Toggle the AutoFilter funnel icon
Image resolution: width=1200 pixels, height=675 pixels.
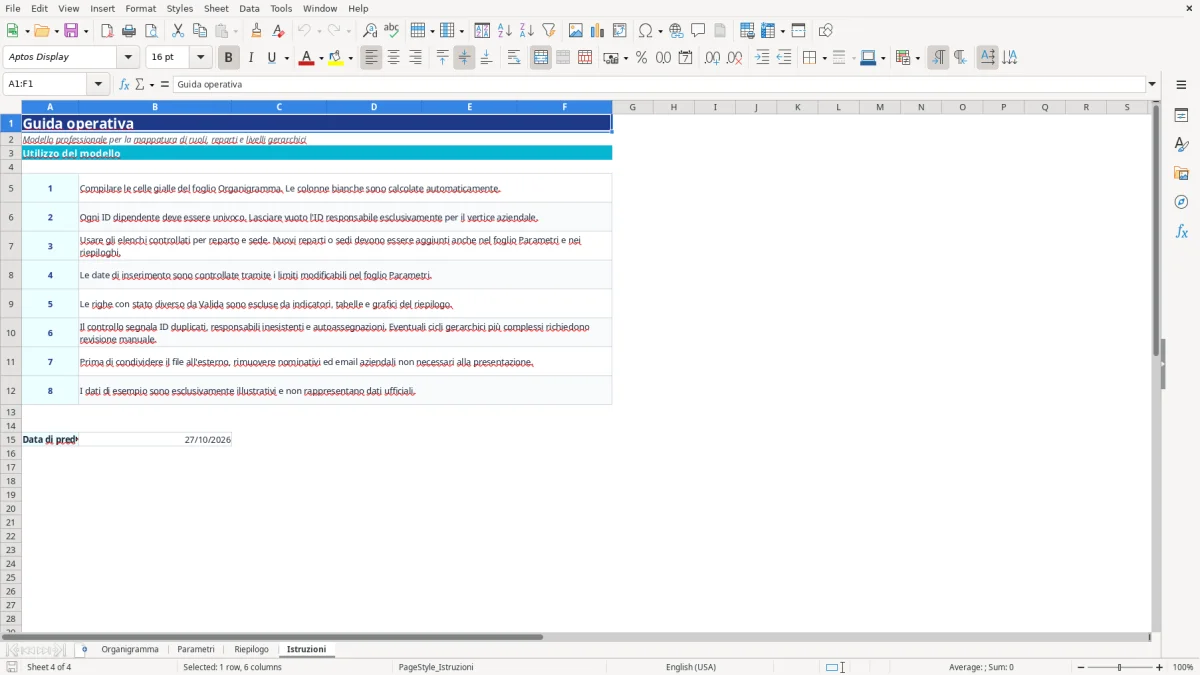click(549, 31)
